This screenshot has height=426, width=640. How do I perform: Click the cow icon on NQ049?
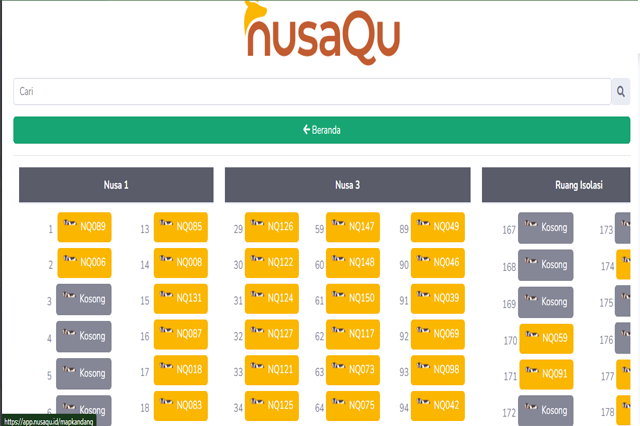coord(423,223)
